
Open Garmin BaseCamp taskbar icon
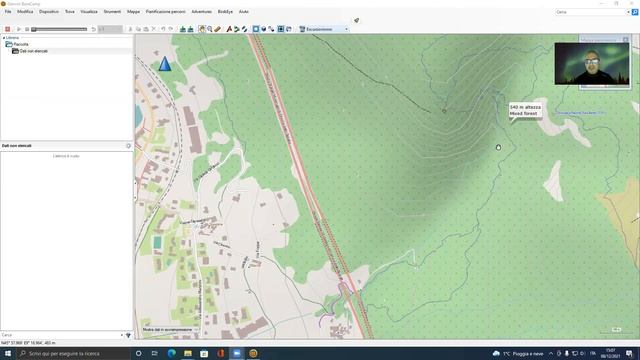(253, 353)
